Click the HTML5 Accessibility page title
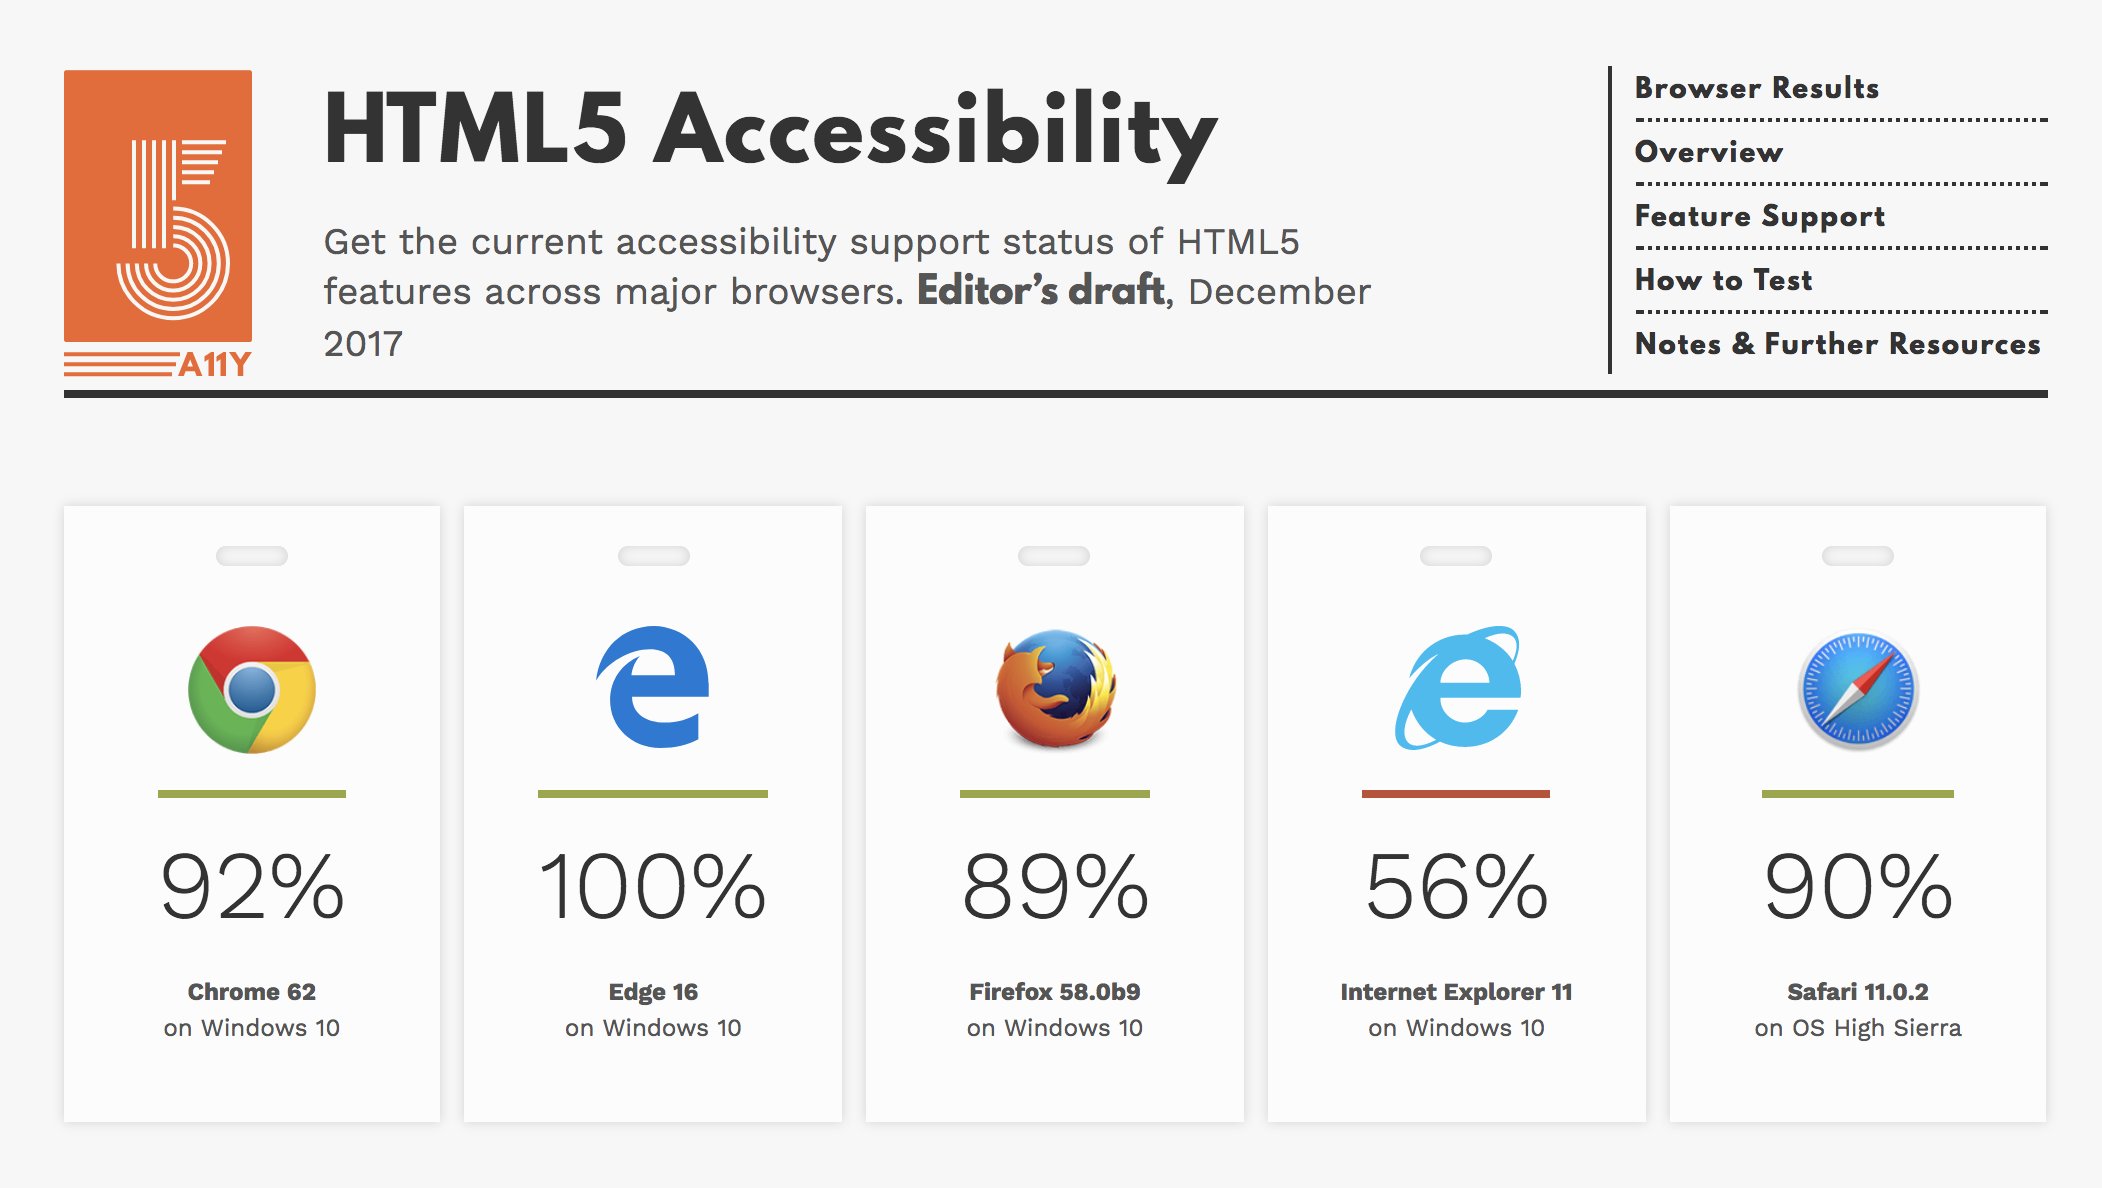The image size is (2102, 1188). (x=770, y=130)
